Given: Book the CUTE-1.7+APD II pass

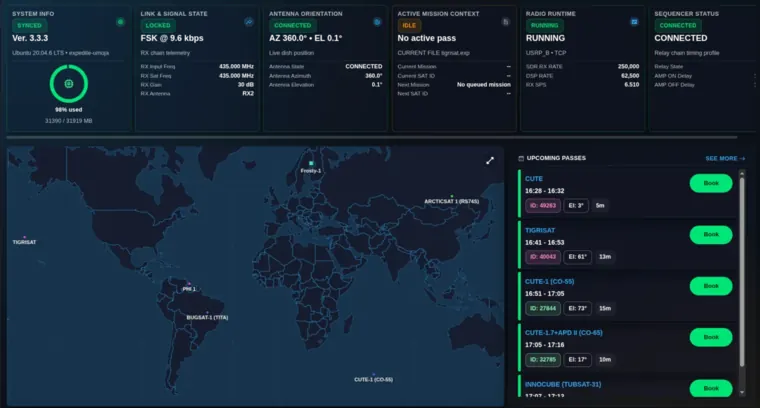Looking at the screenshot, I should point(710,337).
